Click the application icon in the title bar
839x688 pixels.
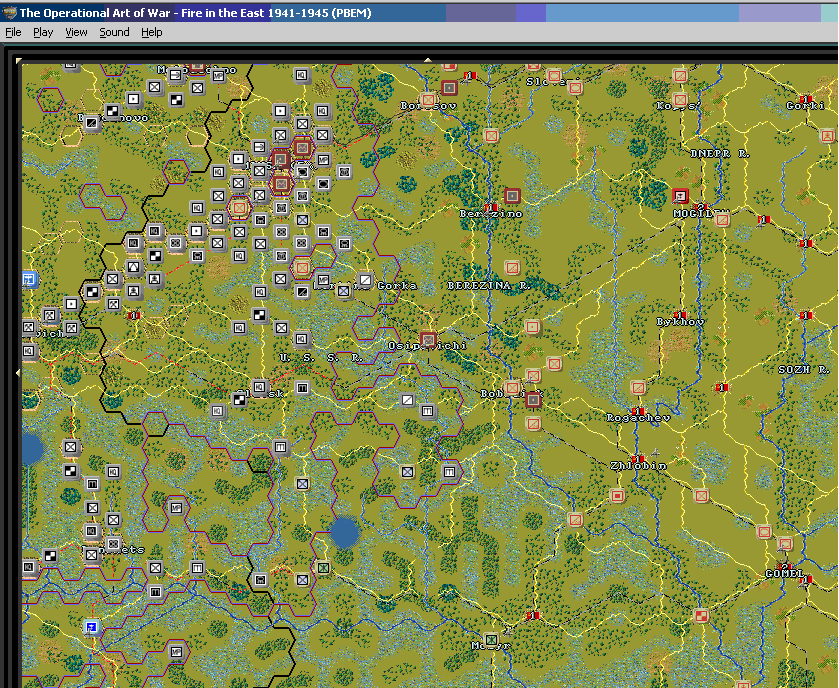click(x=10, y=13)
